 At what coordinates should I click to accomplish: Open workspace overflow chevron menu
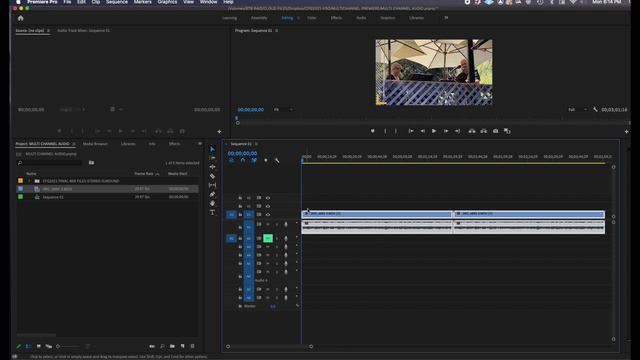point(446,18)
